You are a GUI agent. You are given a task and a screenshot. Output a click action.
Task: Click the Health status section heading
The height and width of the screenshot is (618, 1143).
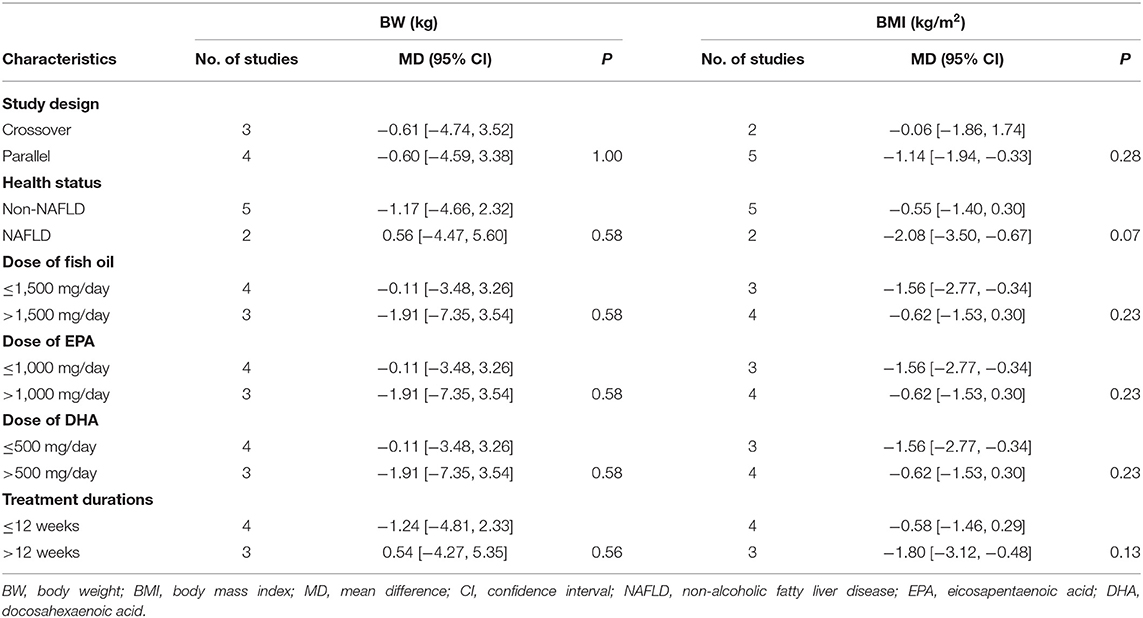(51, 183)
